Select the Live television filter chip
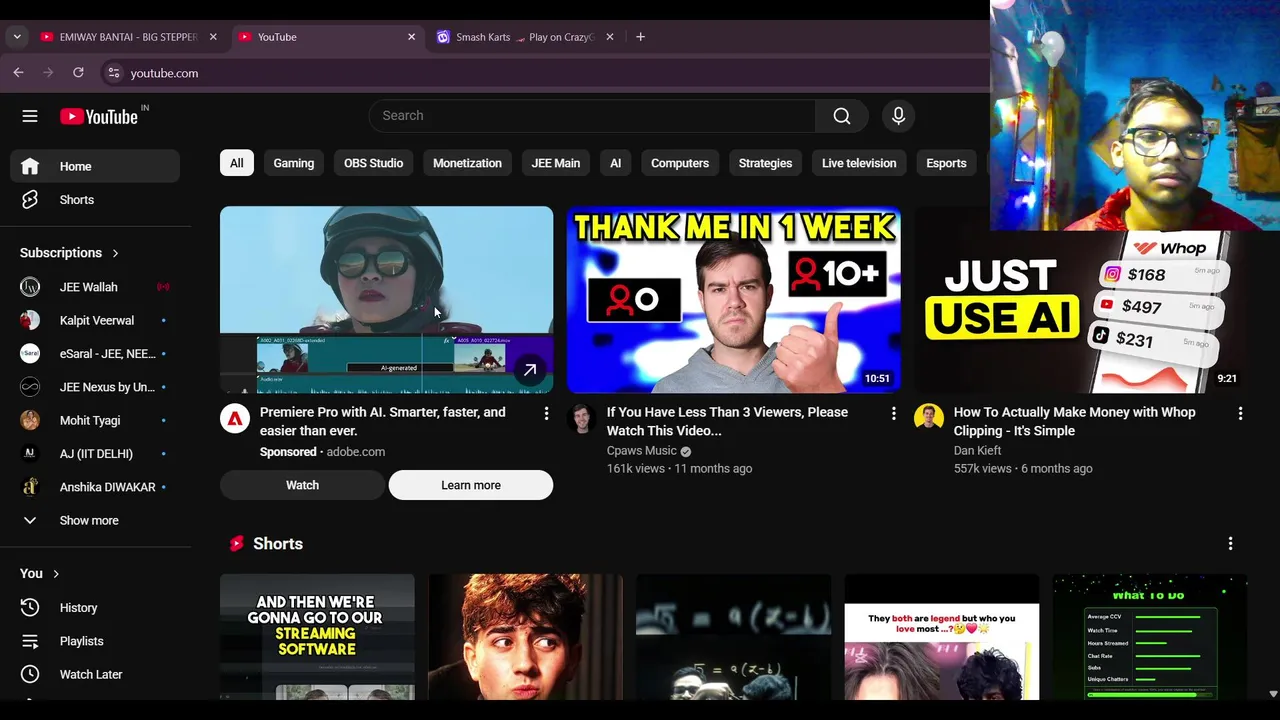 [859, 163]
